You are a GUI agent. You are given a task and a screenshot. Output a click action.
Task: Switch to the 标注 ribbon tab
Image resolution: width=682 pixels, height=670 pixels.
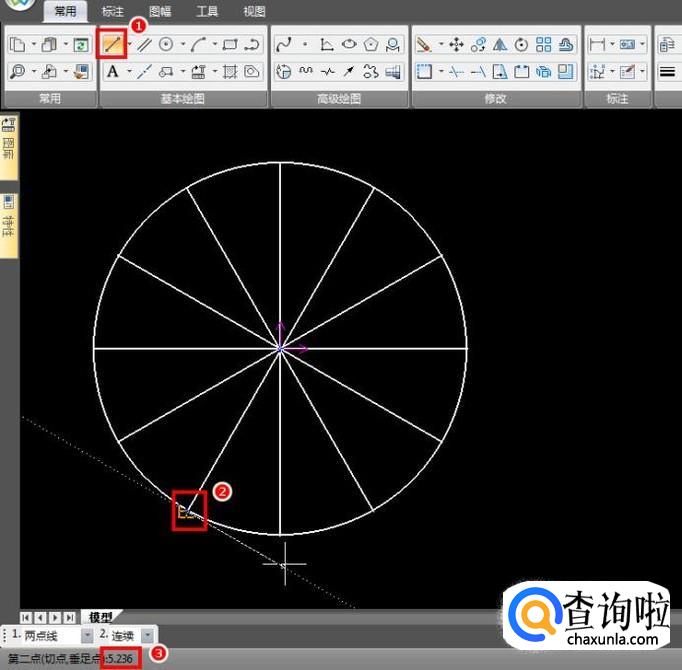click(113, 12)
